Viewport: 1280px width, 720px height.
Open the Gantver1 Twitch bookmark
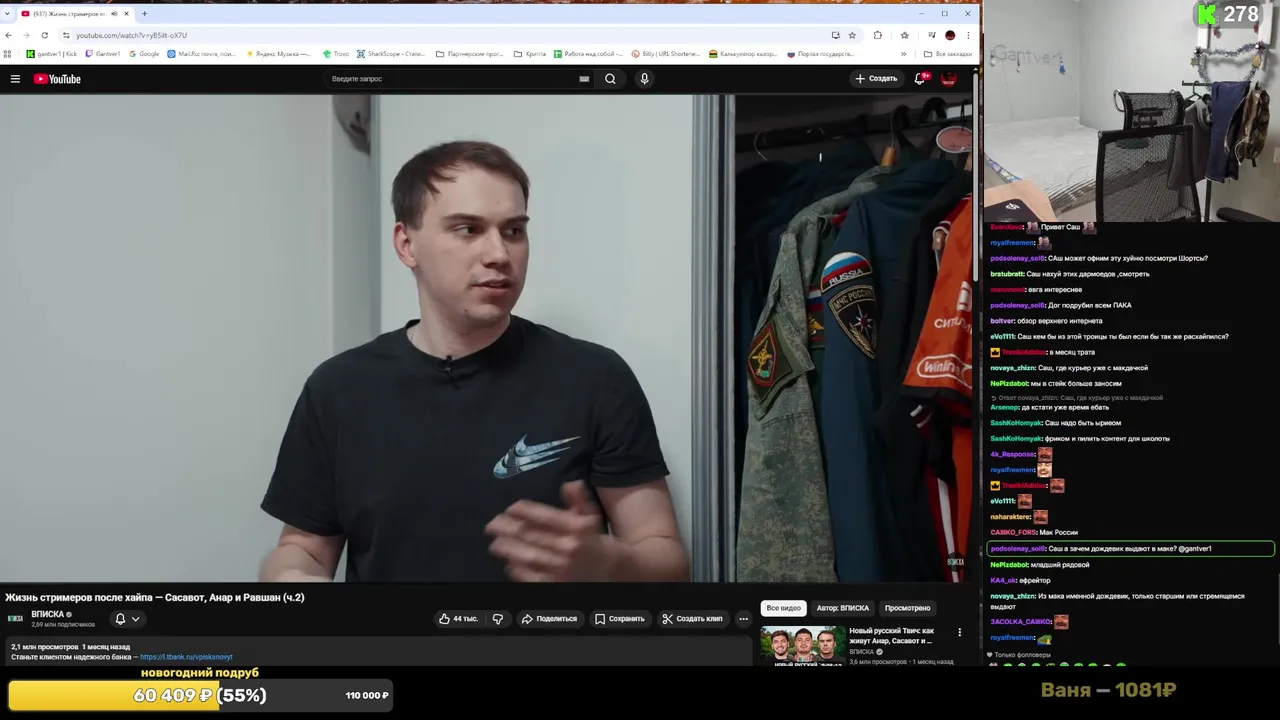pyautogui.click(x=103, y=54)
